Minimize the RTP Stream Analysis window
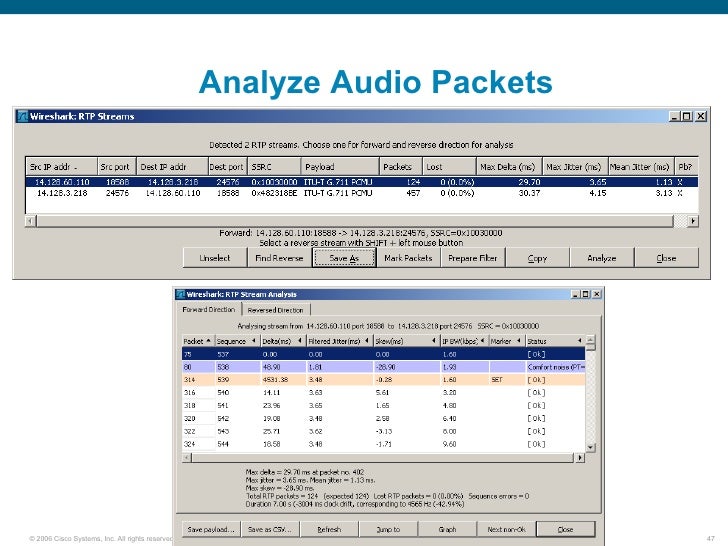 click(x=576, y=294)
